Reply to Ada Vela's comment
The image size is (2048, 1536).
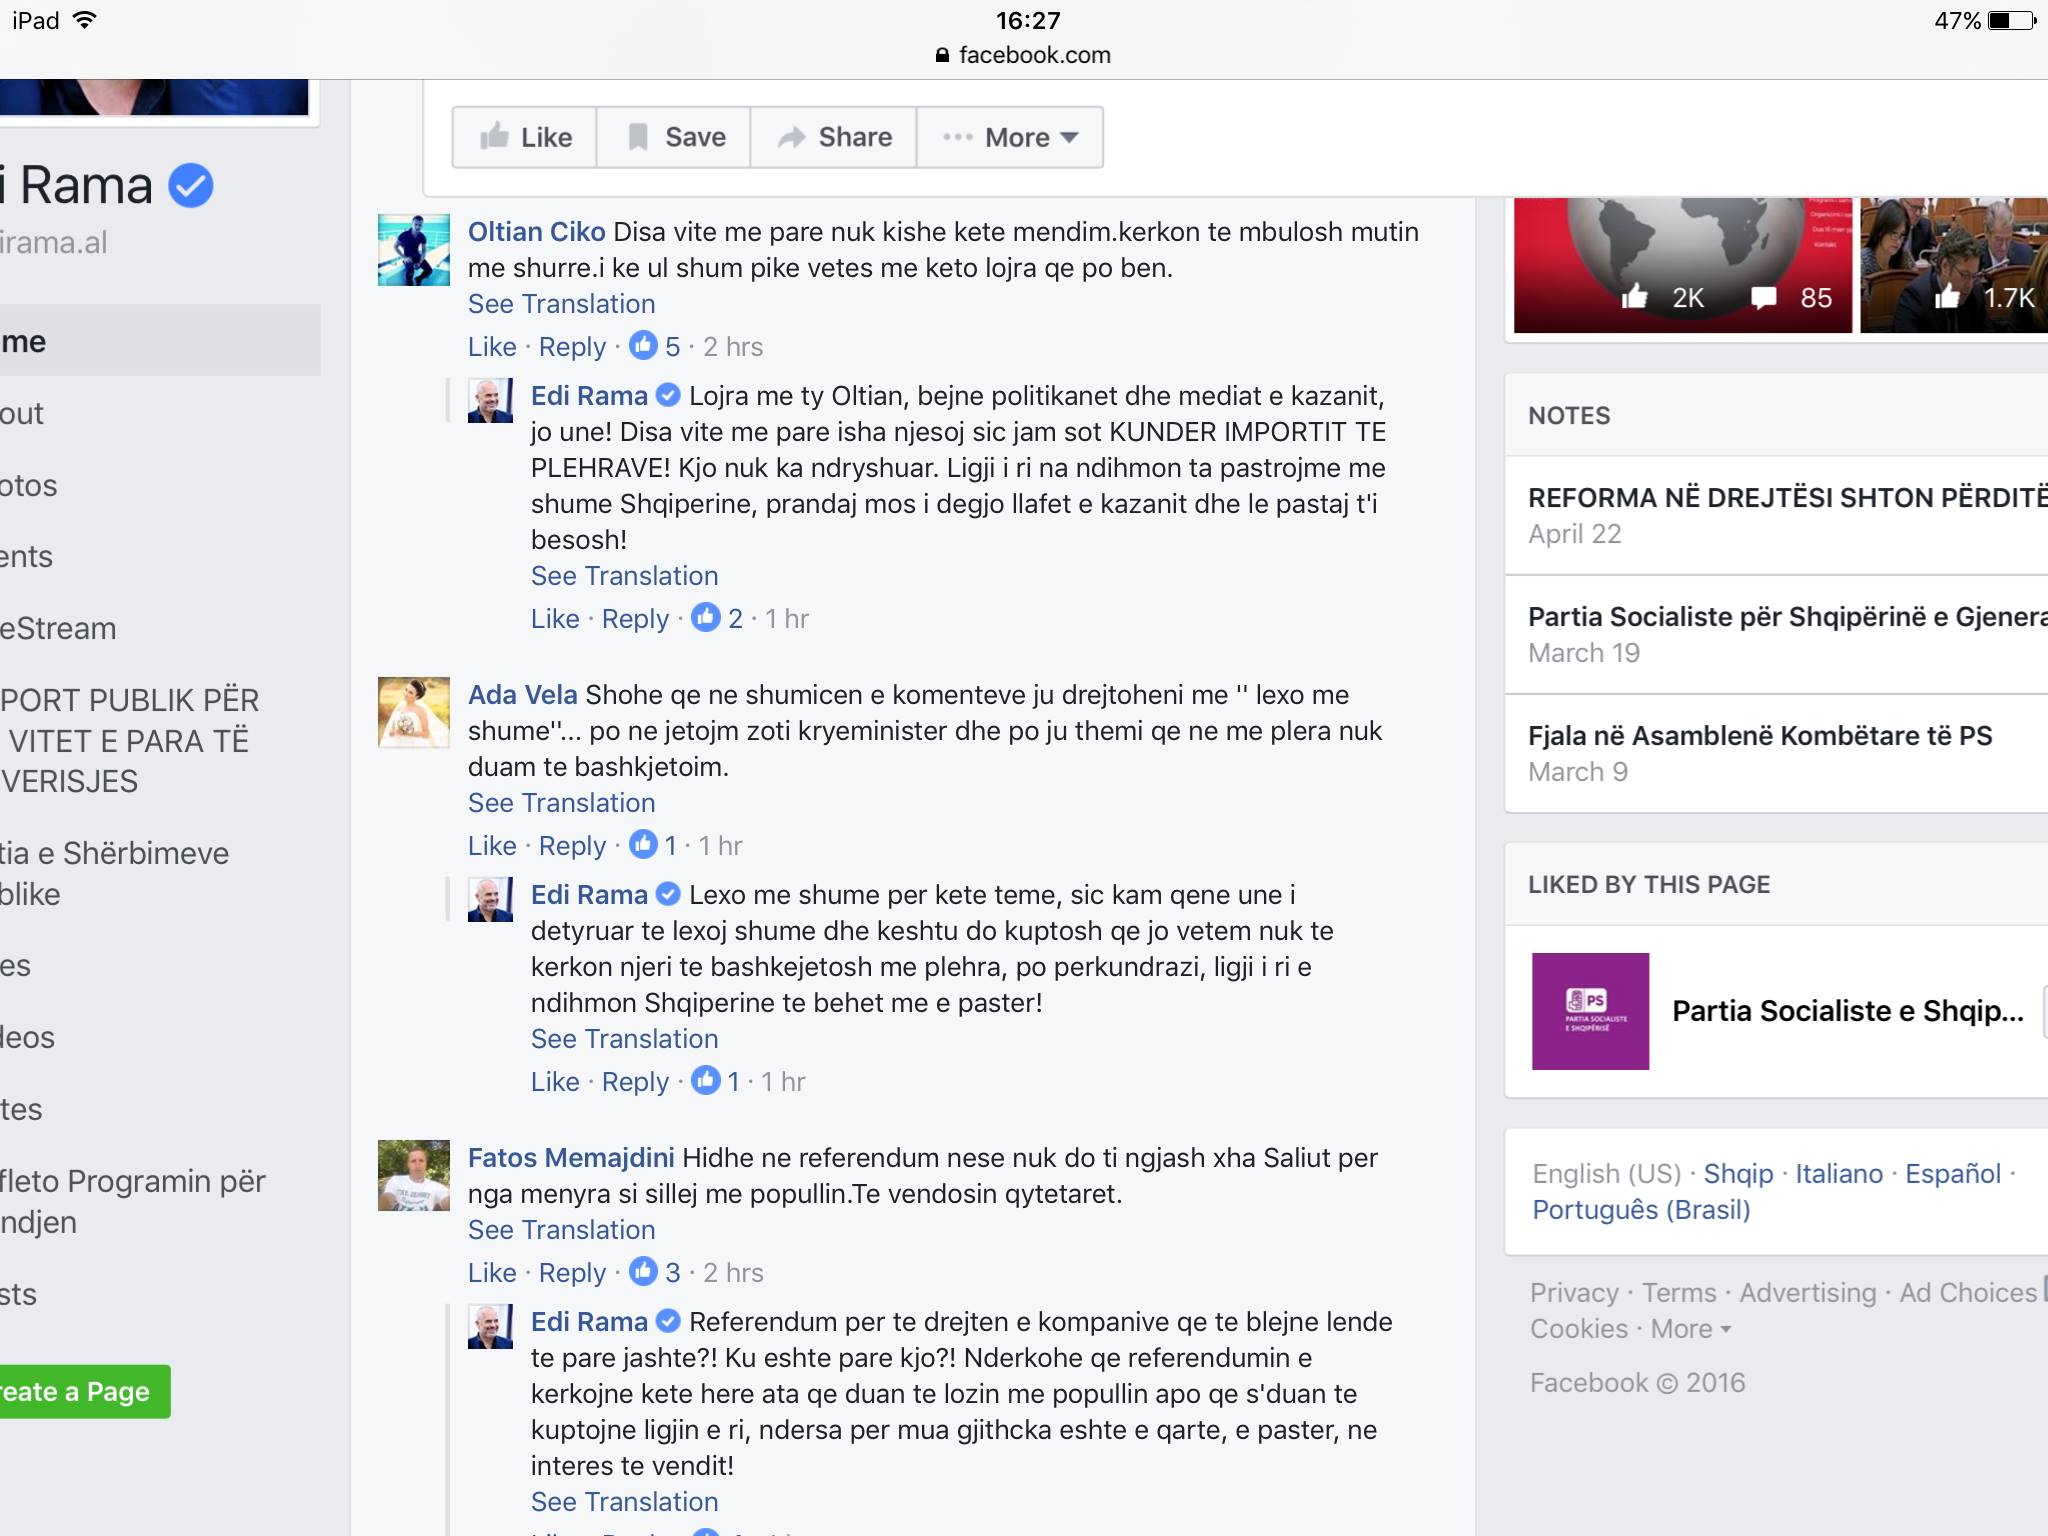click(x=572, y=846)
